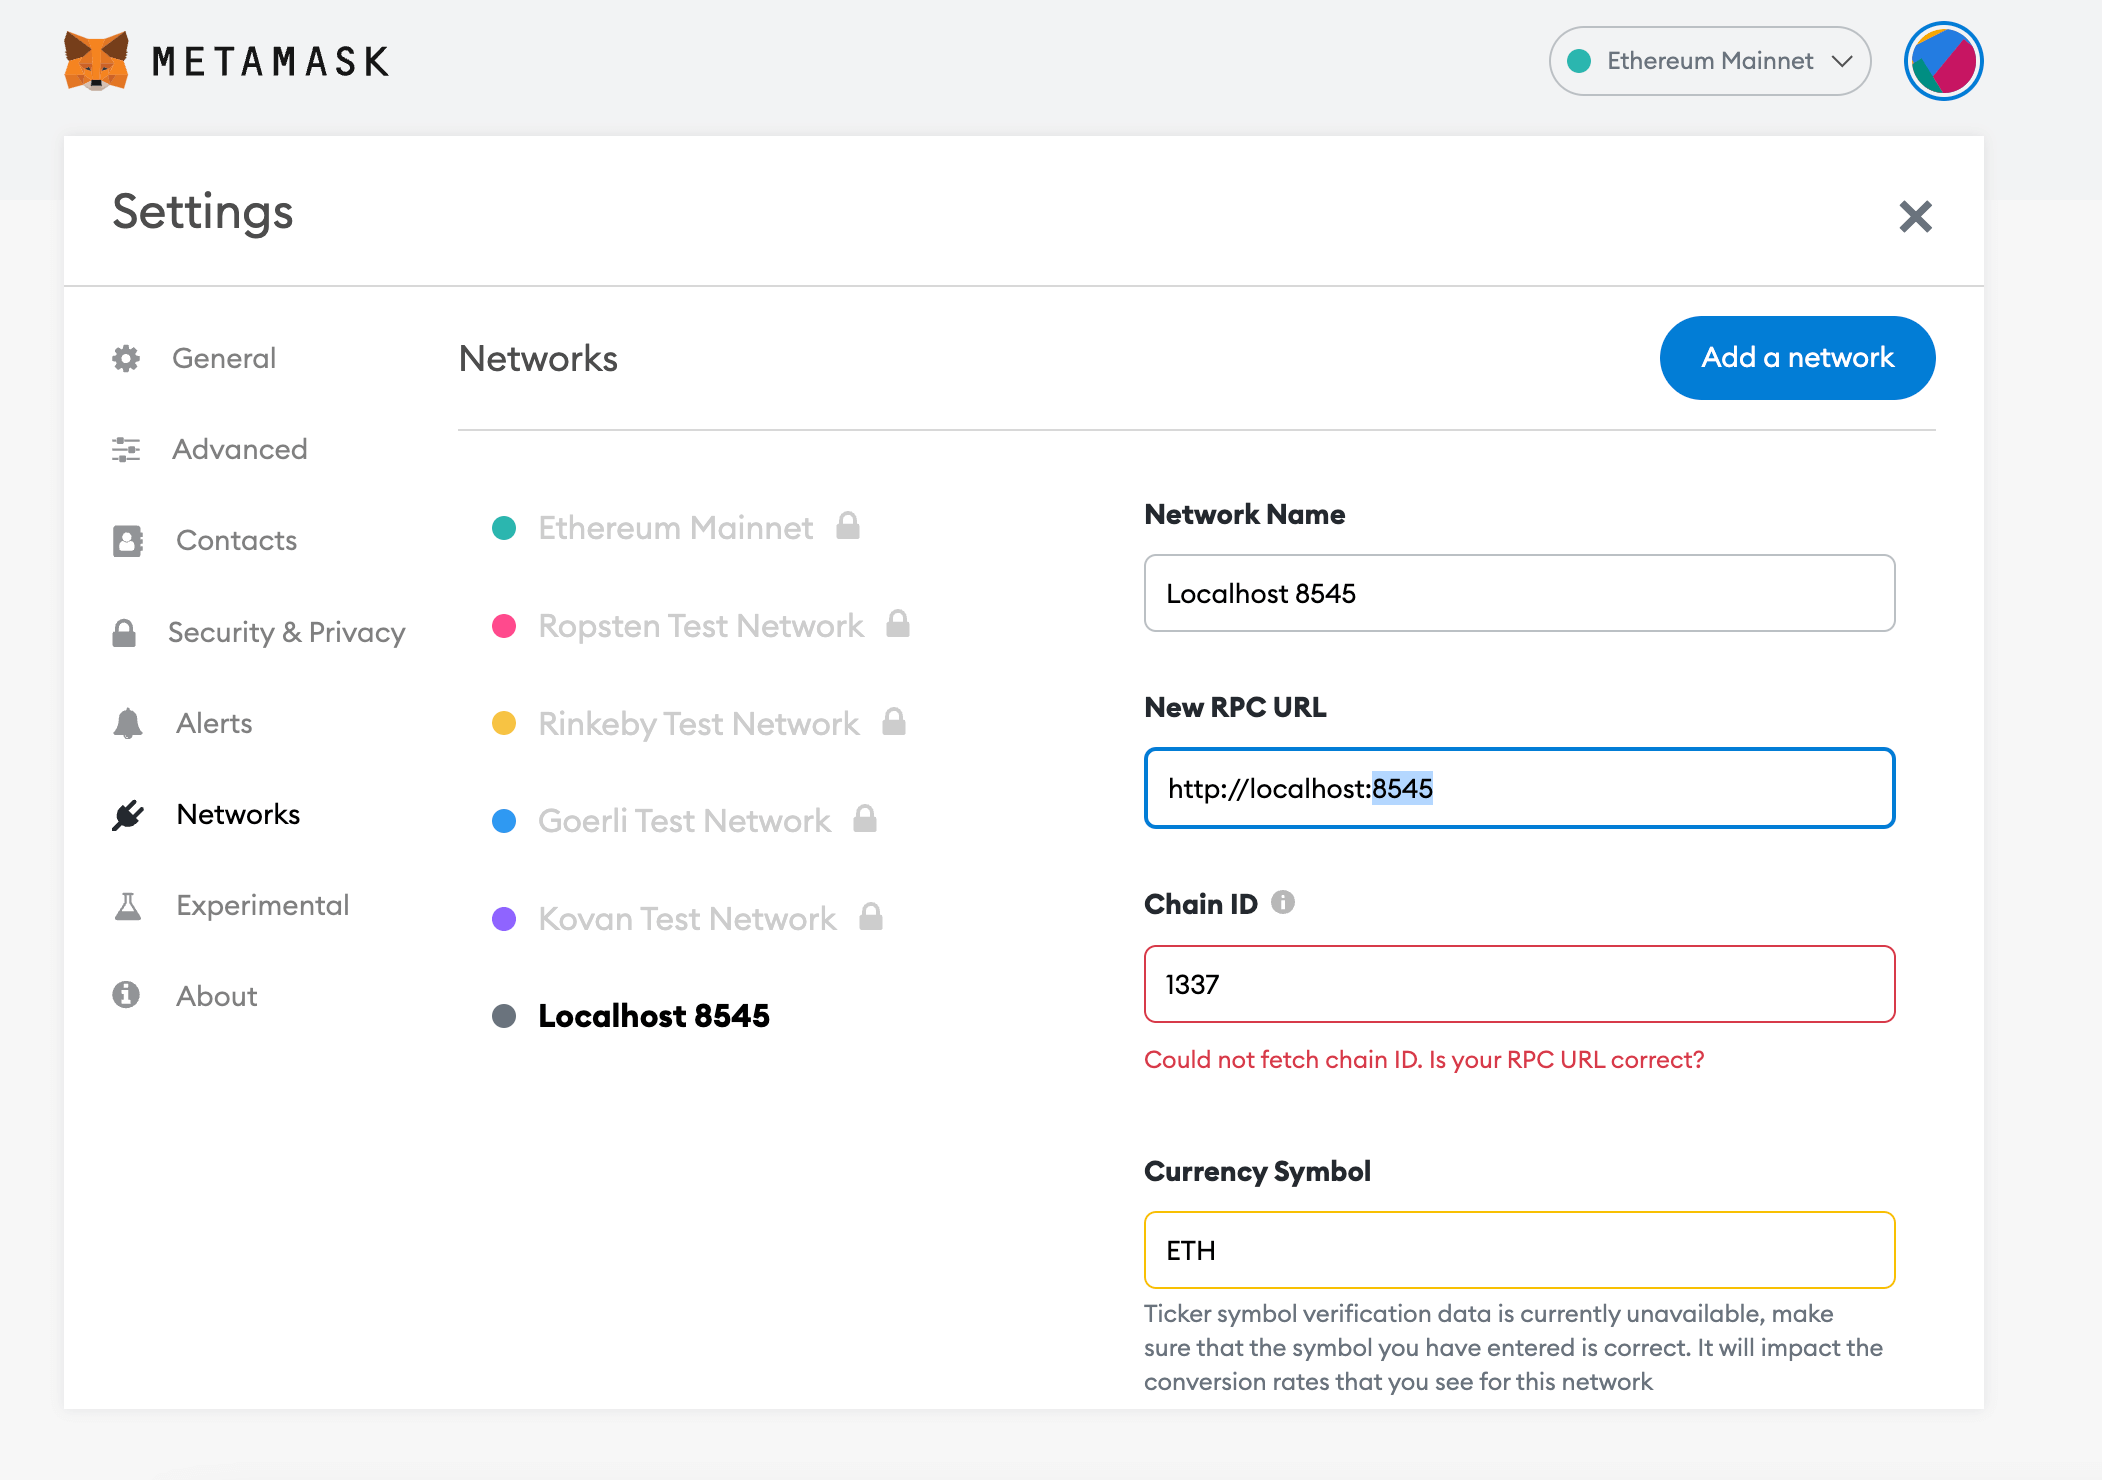Go to the Advanced settings tab

(240, 449)
